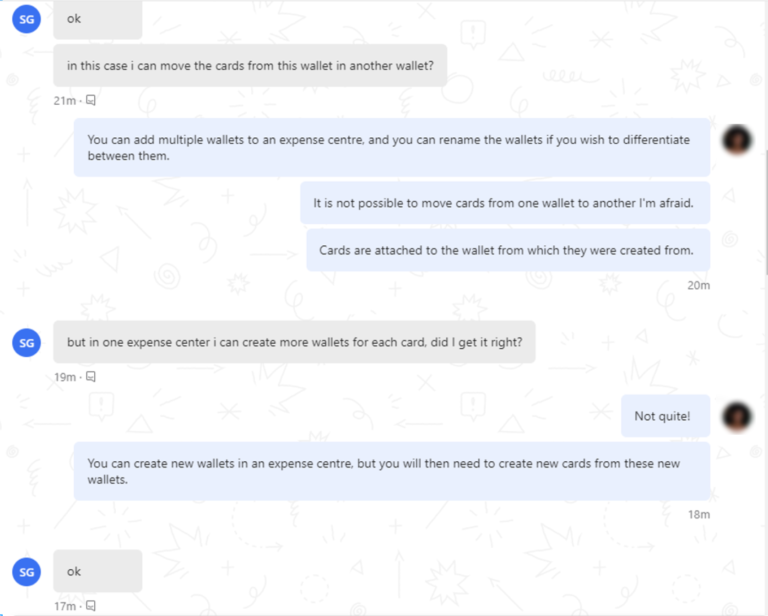The height and width of the screenshot is (616, 768).
Task: Click the "You can add multiple wallets" message
Action: [391, 148]
